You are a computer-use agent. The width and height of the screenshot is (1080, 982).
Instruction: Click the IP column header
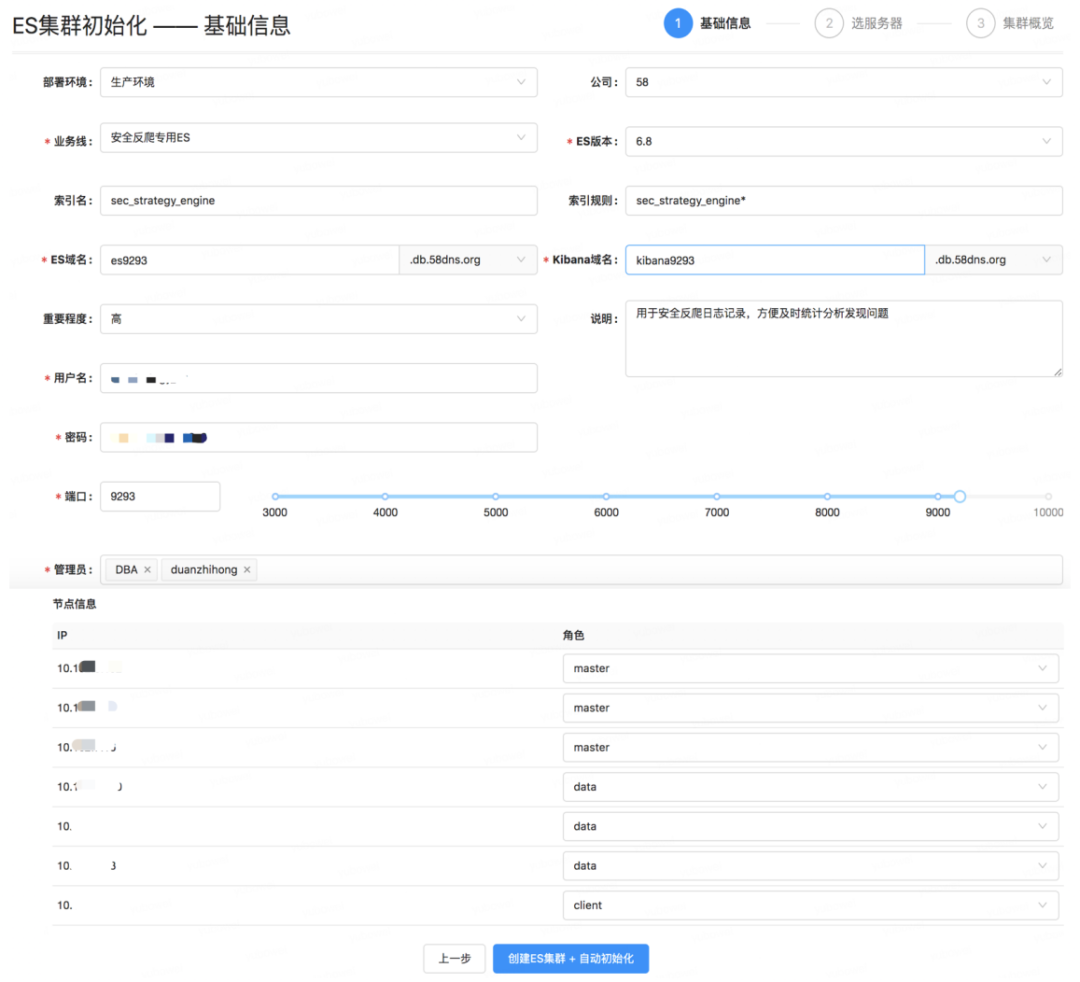(62, 635)
